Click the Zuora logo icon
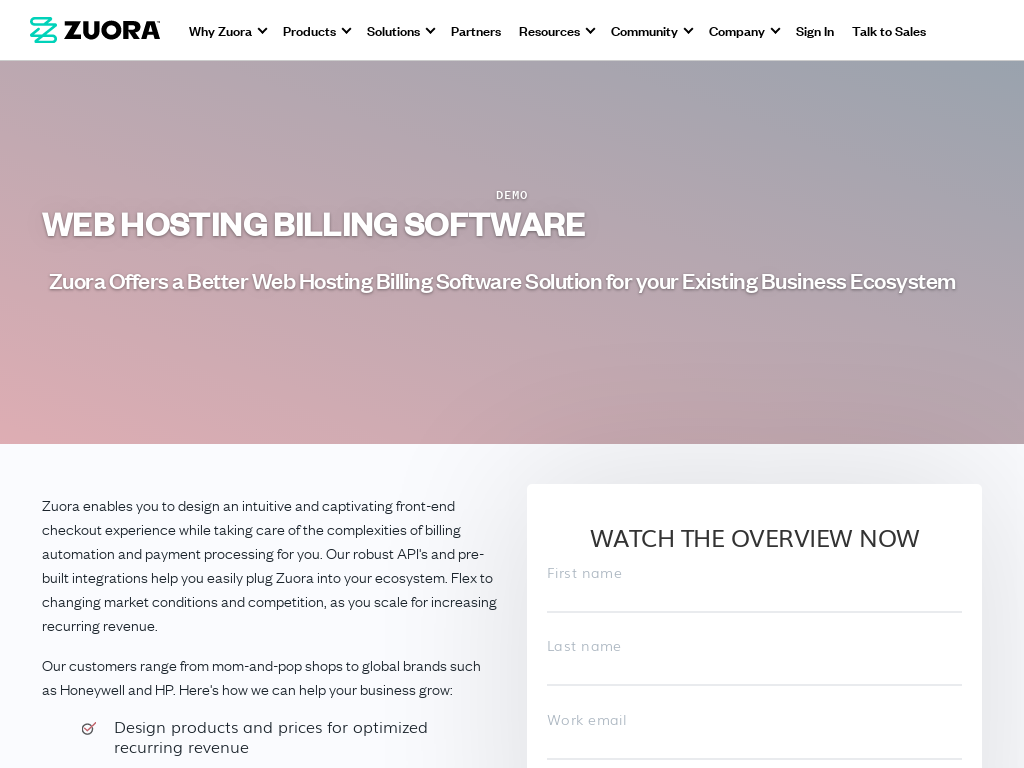The width and height of the screenshot is (1024, 768). tap(44, 30)
